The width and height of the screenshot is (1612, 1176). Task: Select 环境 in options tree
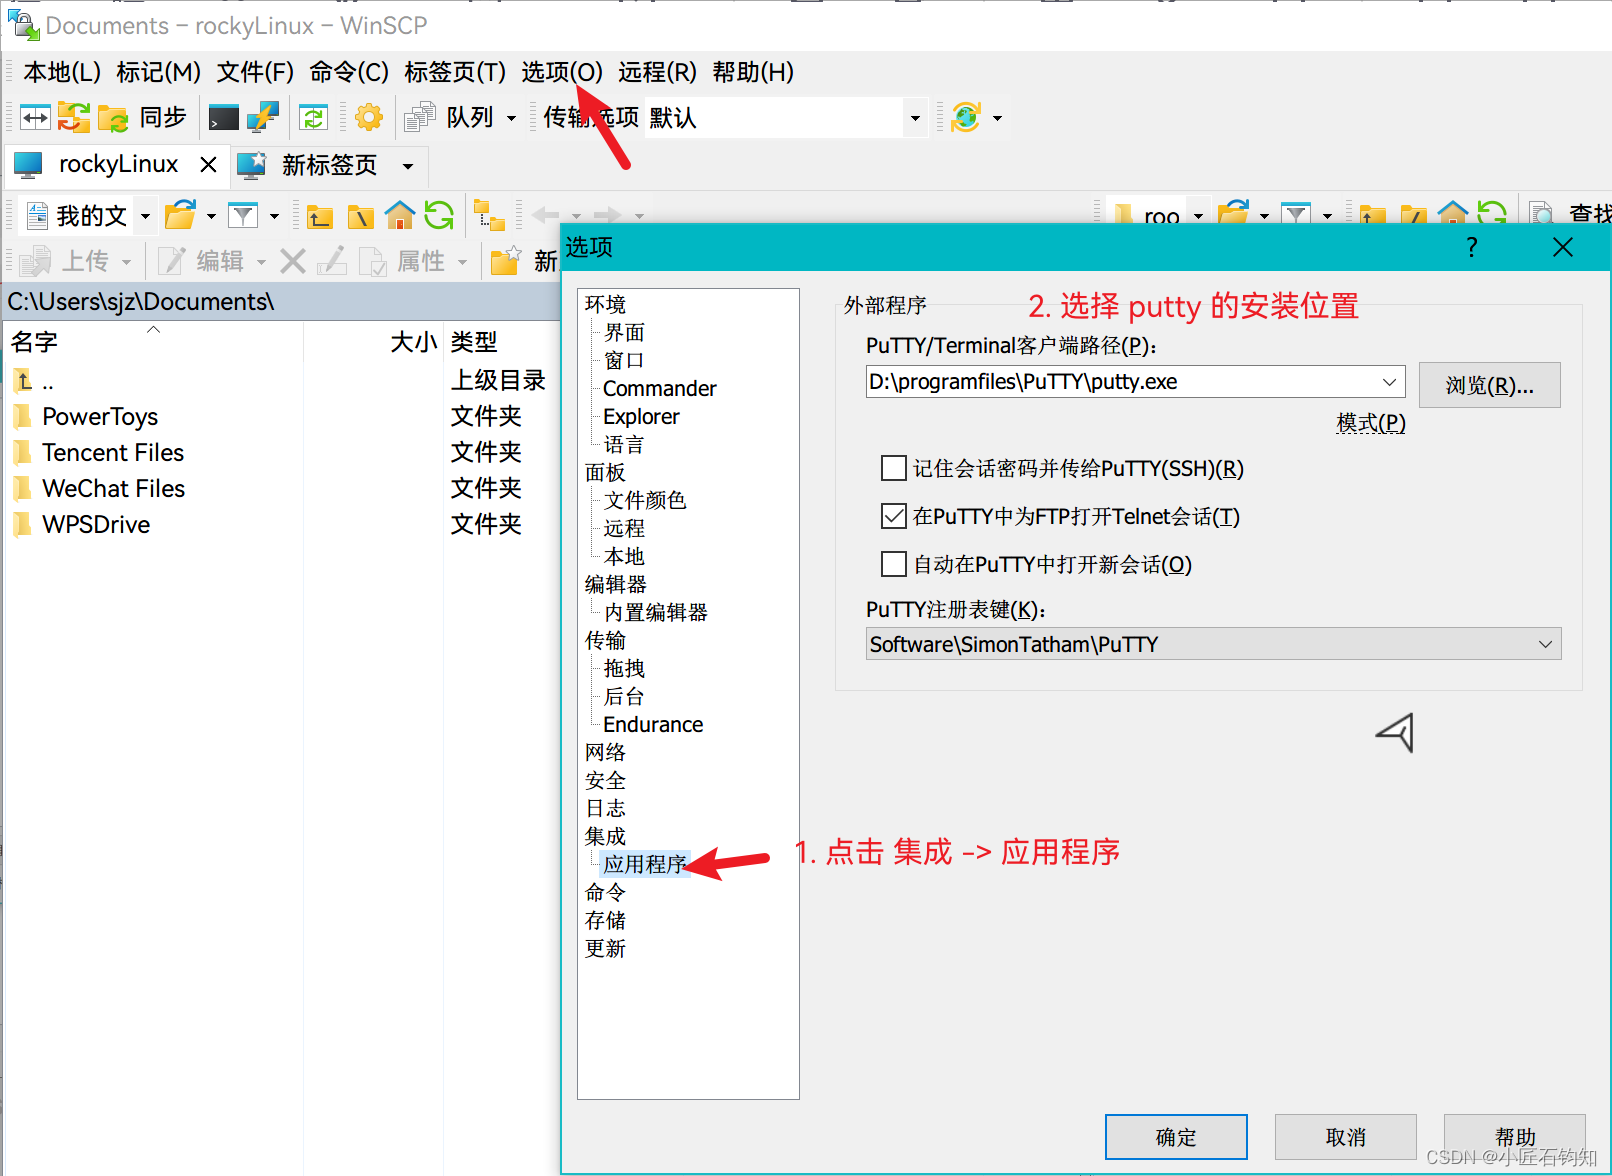[x=605, y=304]
